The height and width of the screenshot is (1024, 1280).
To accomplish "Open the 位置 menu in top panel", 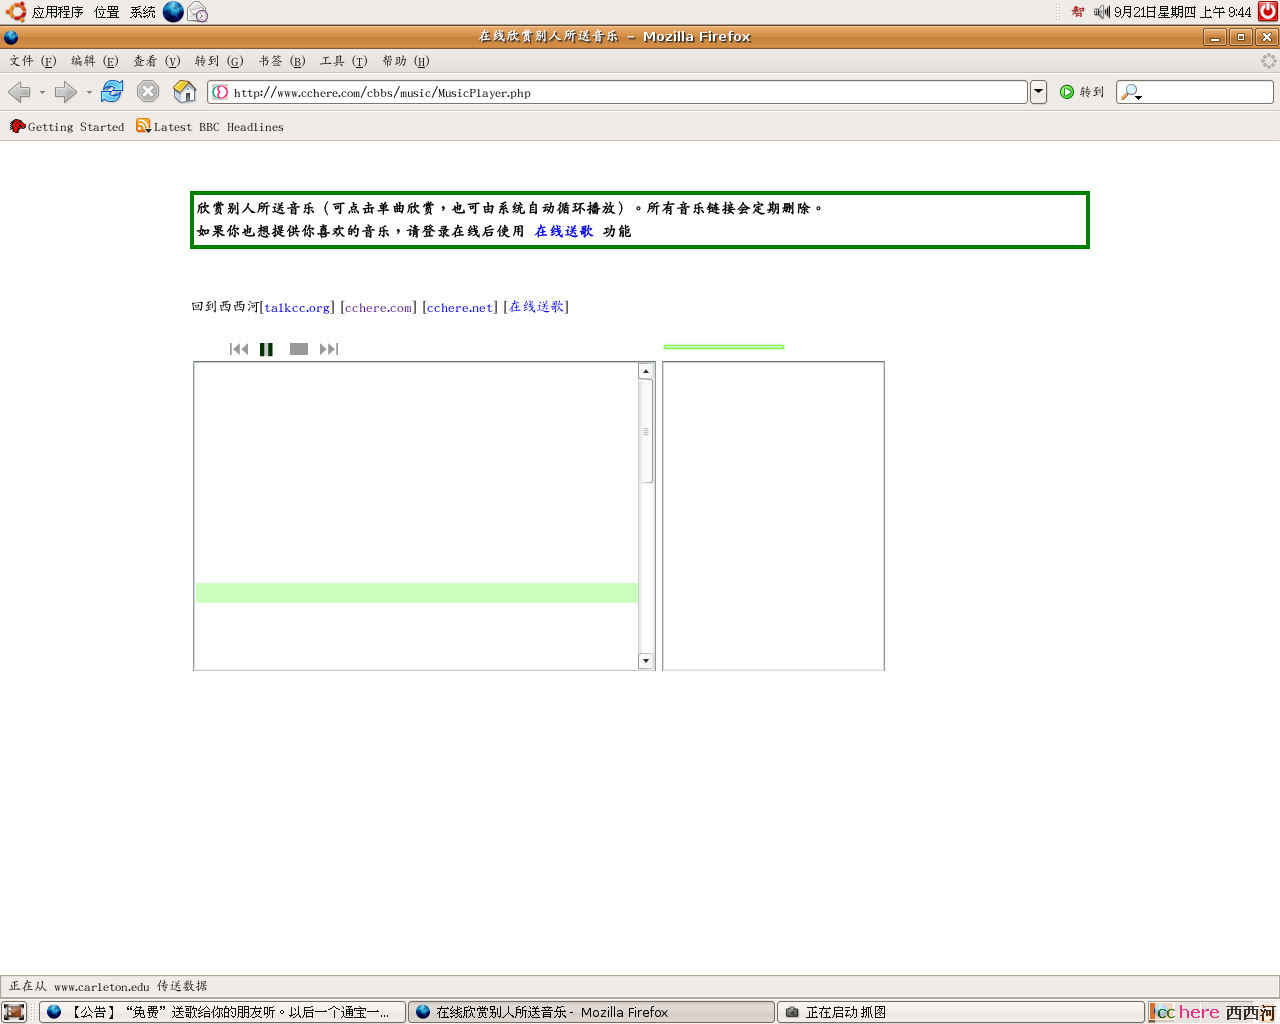I will point(107,12).
